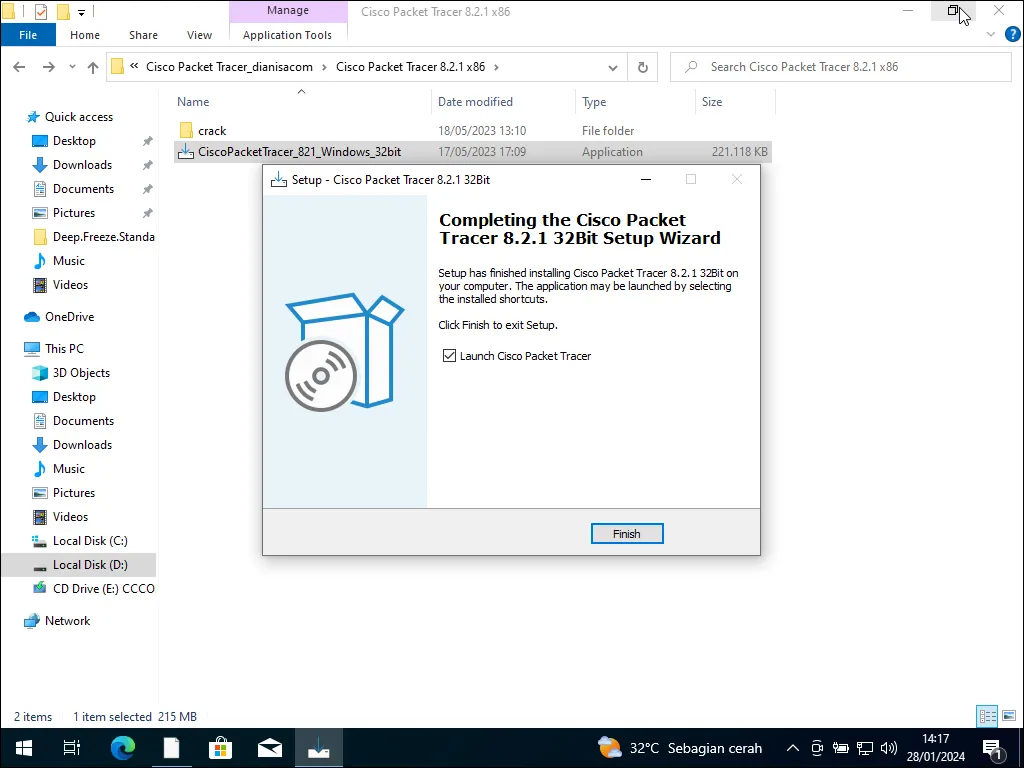Switch to large icons view layout

tap(1008, 716)
